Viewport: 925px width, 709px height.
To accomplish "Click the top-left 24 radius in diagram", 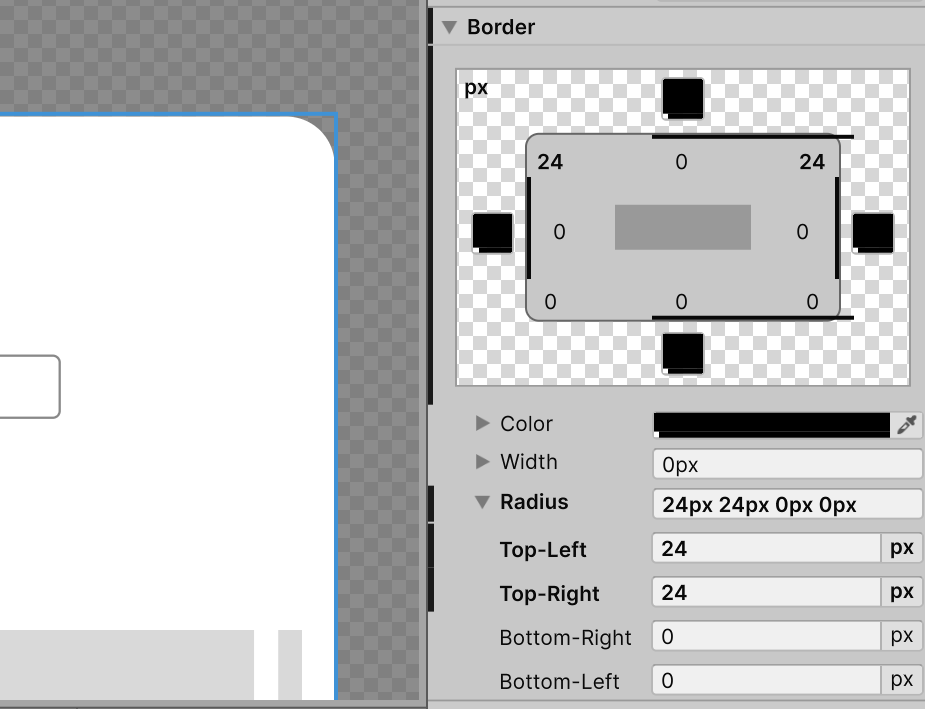I will pos(550,162).
